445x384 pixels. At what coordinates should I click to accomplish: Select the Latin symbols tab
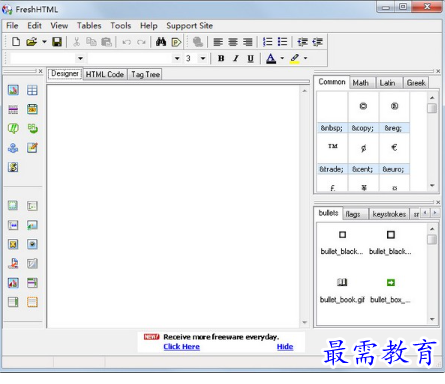click(x=387, y=83)
